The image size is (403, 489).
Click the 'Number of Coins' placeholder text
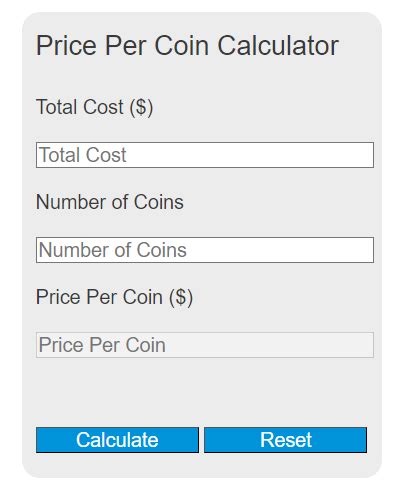point(113,250)
